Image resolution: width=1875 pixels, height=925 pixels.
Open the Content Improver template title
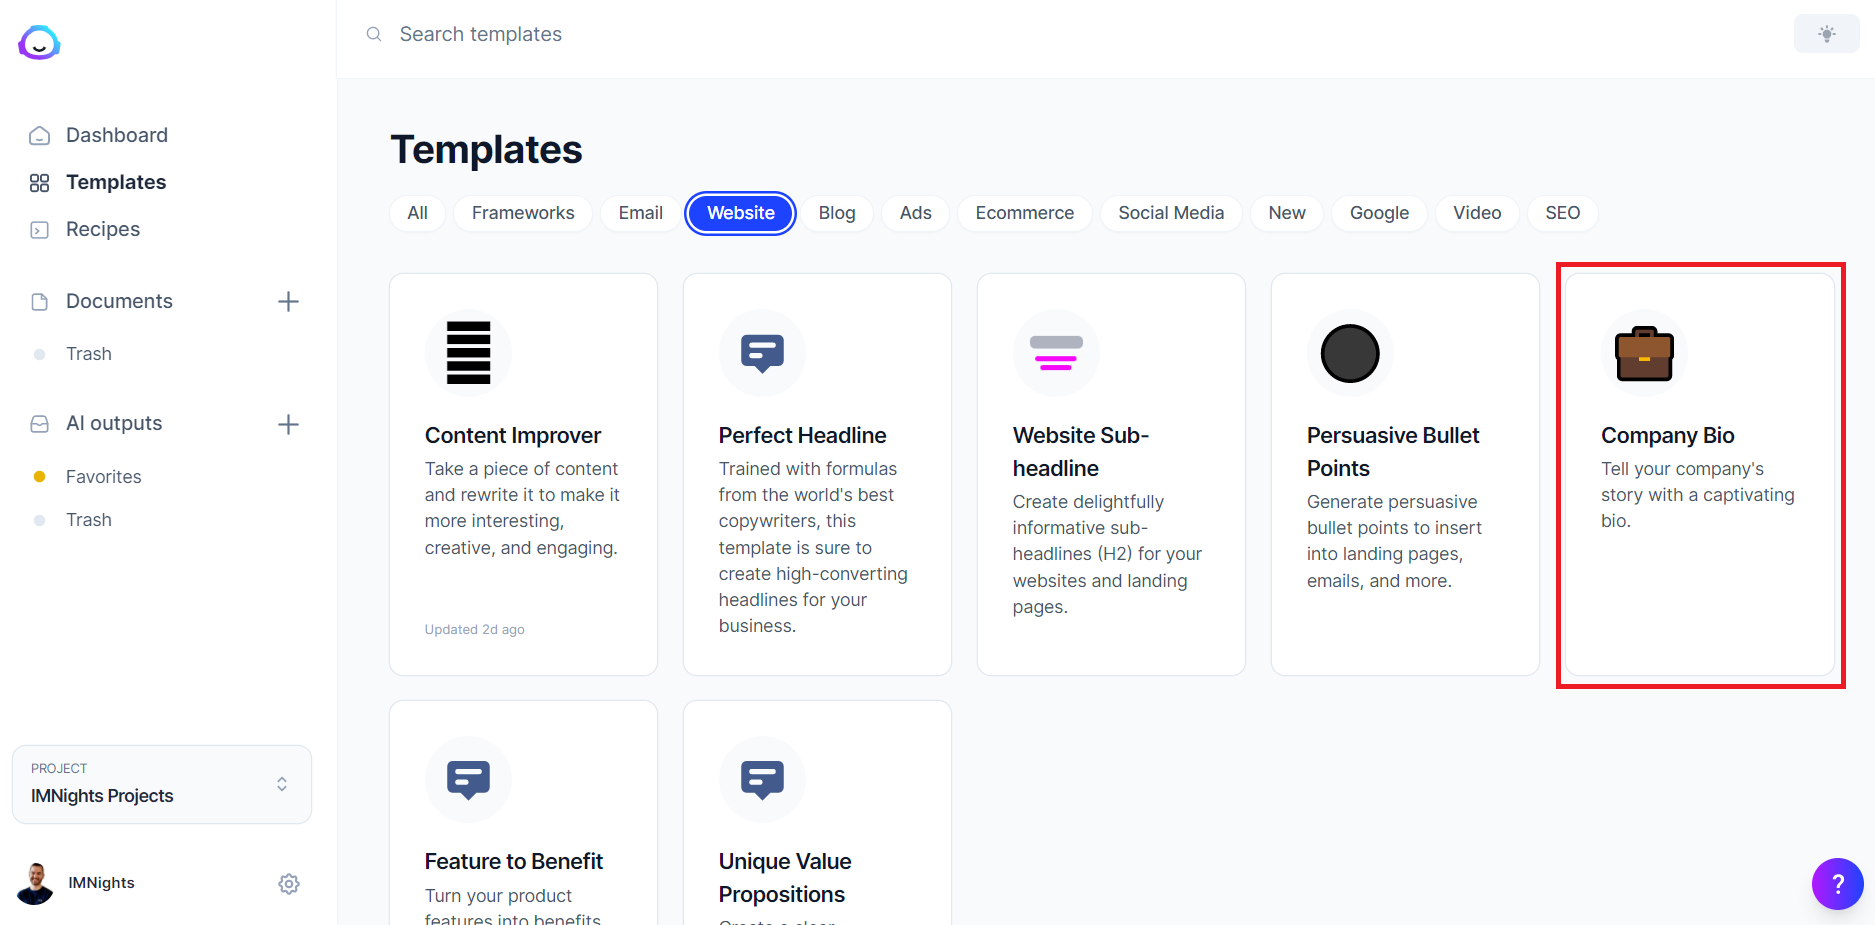[513, 435]
